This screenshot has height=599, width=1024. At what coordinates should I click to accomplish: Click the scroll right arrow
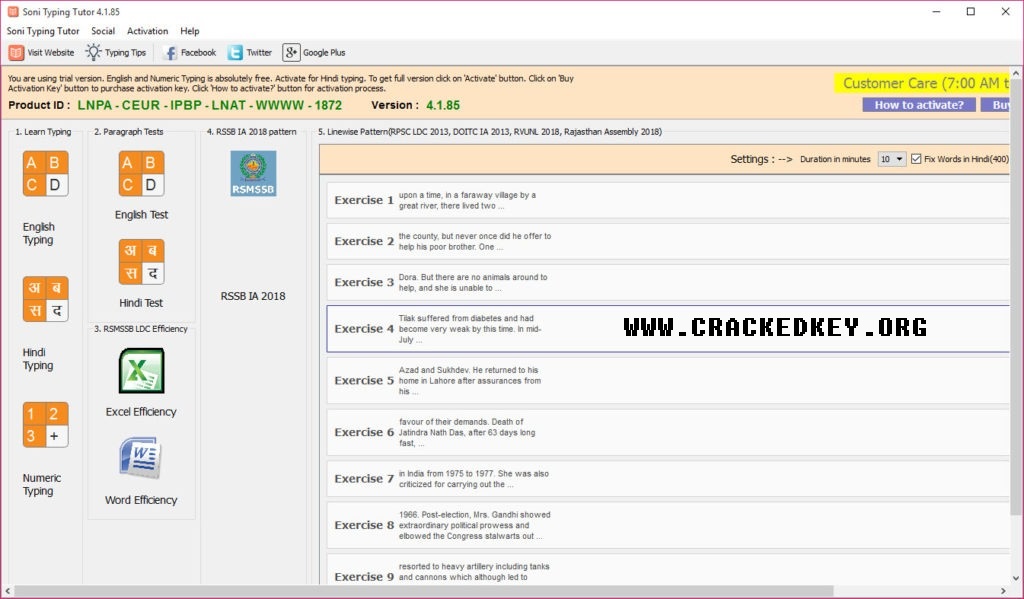coord(1004,591)
